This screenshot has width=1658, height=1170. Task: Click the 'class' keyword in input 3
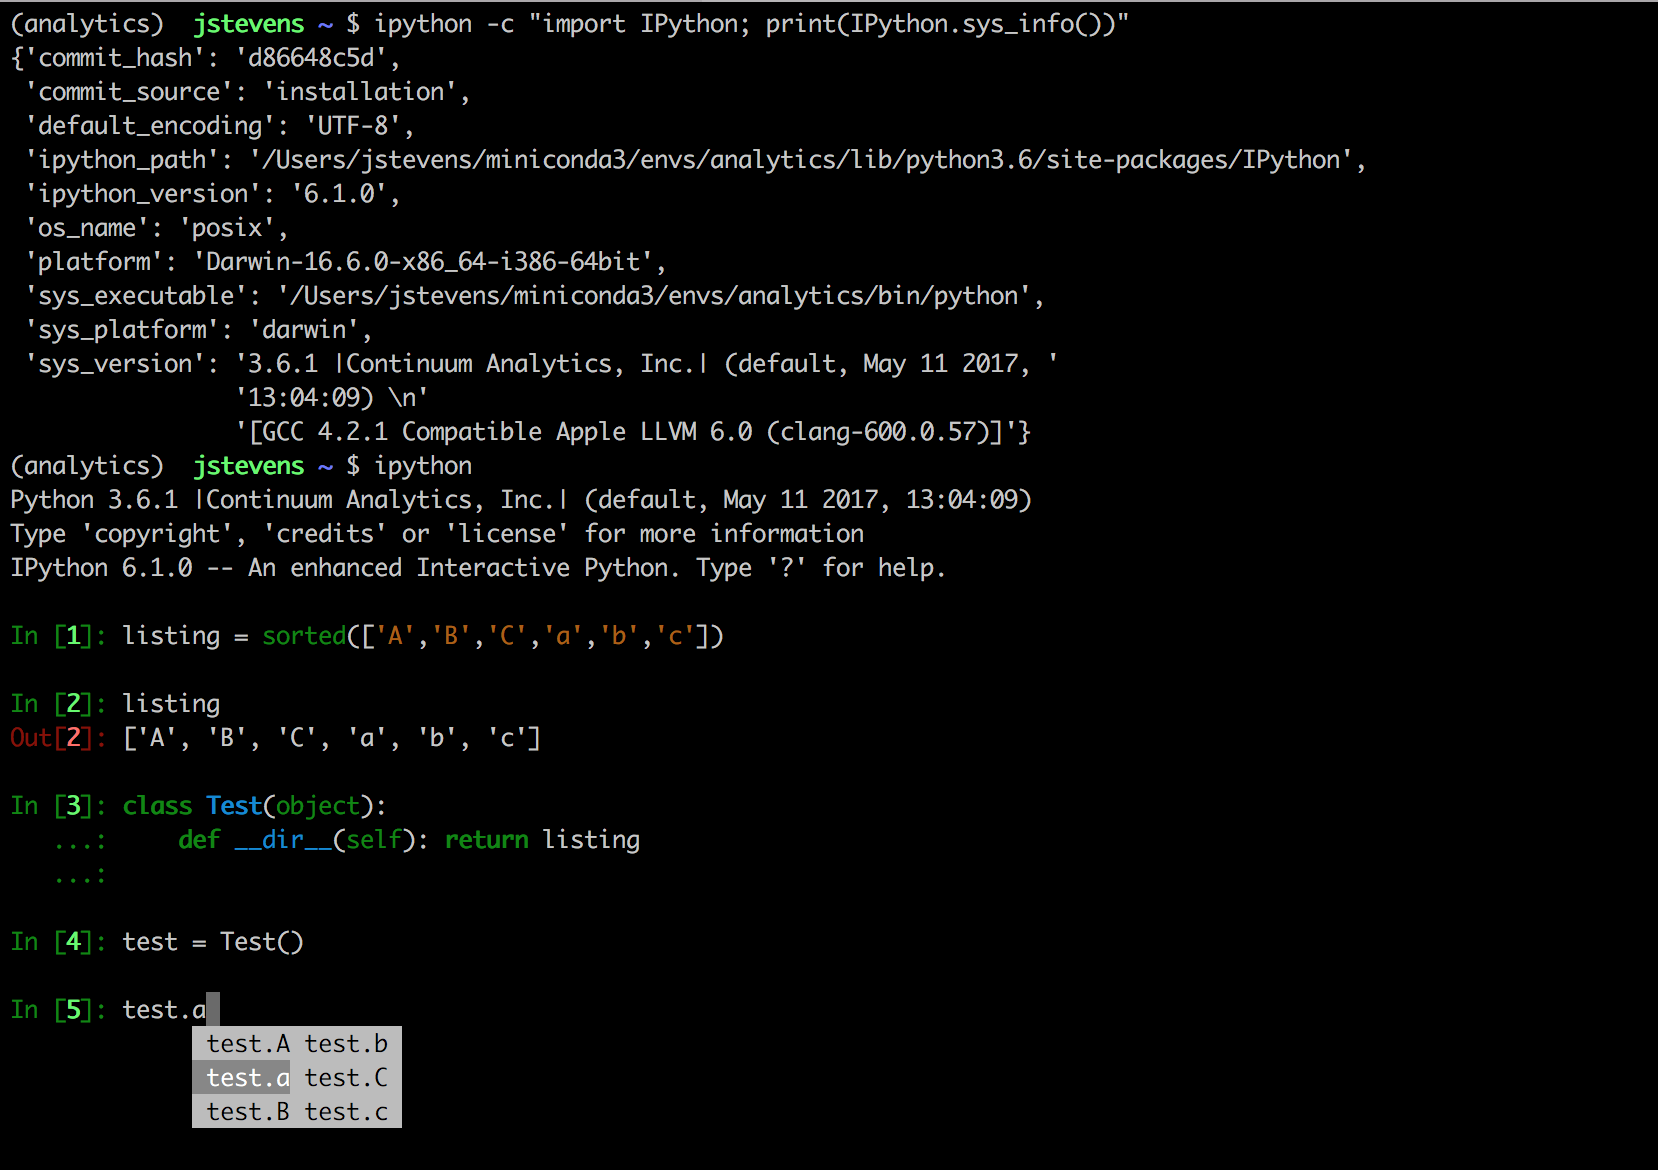pos(157,806)
